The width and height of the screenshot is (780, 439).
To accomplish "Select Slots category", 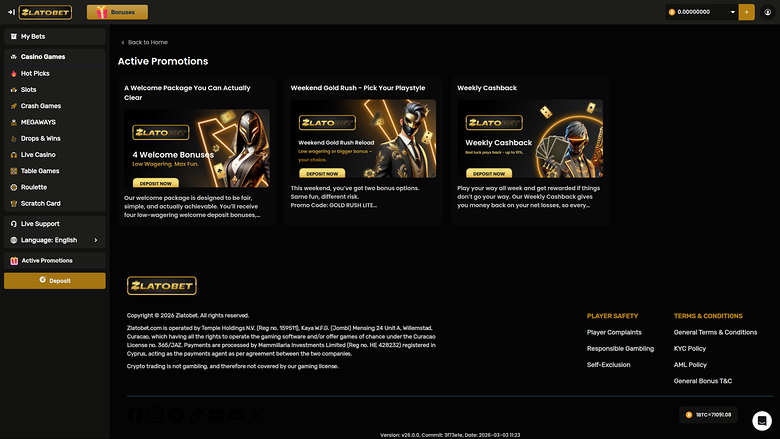I will [x=55, y=89].
